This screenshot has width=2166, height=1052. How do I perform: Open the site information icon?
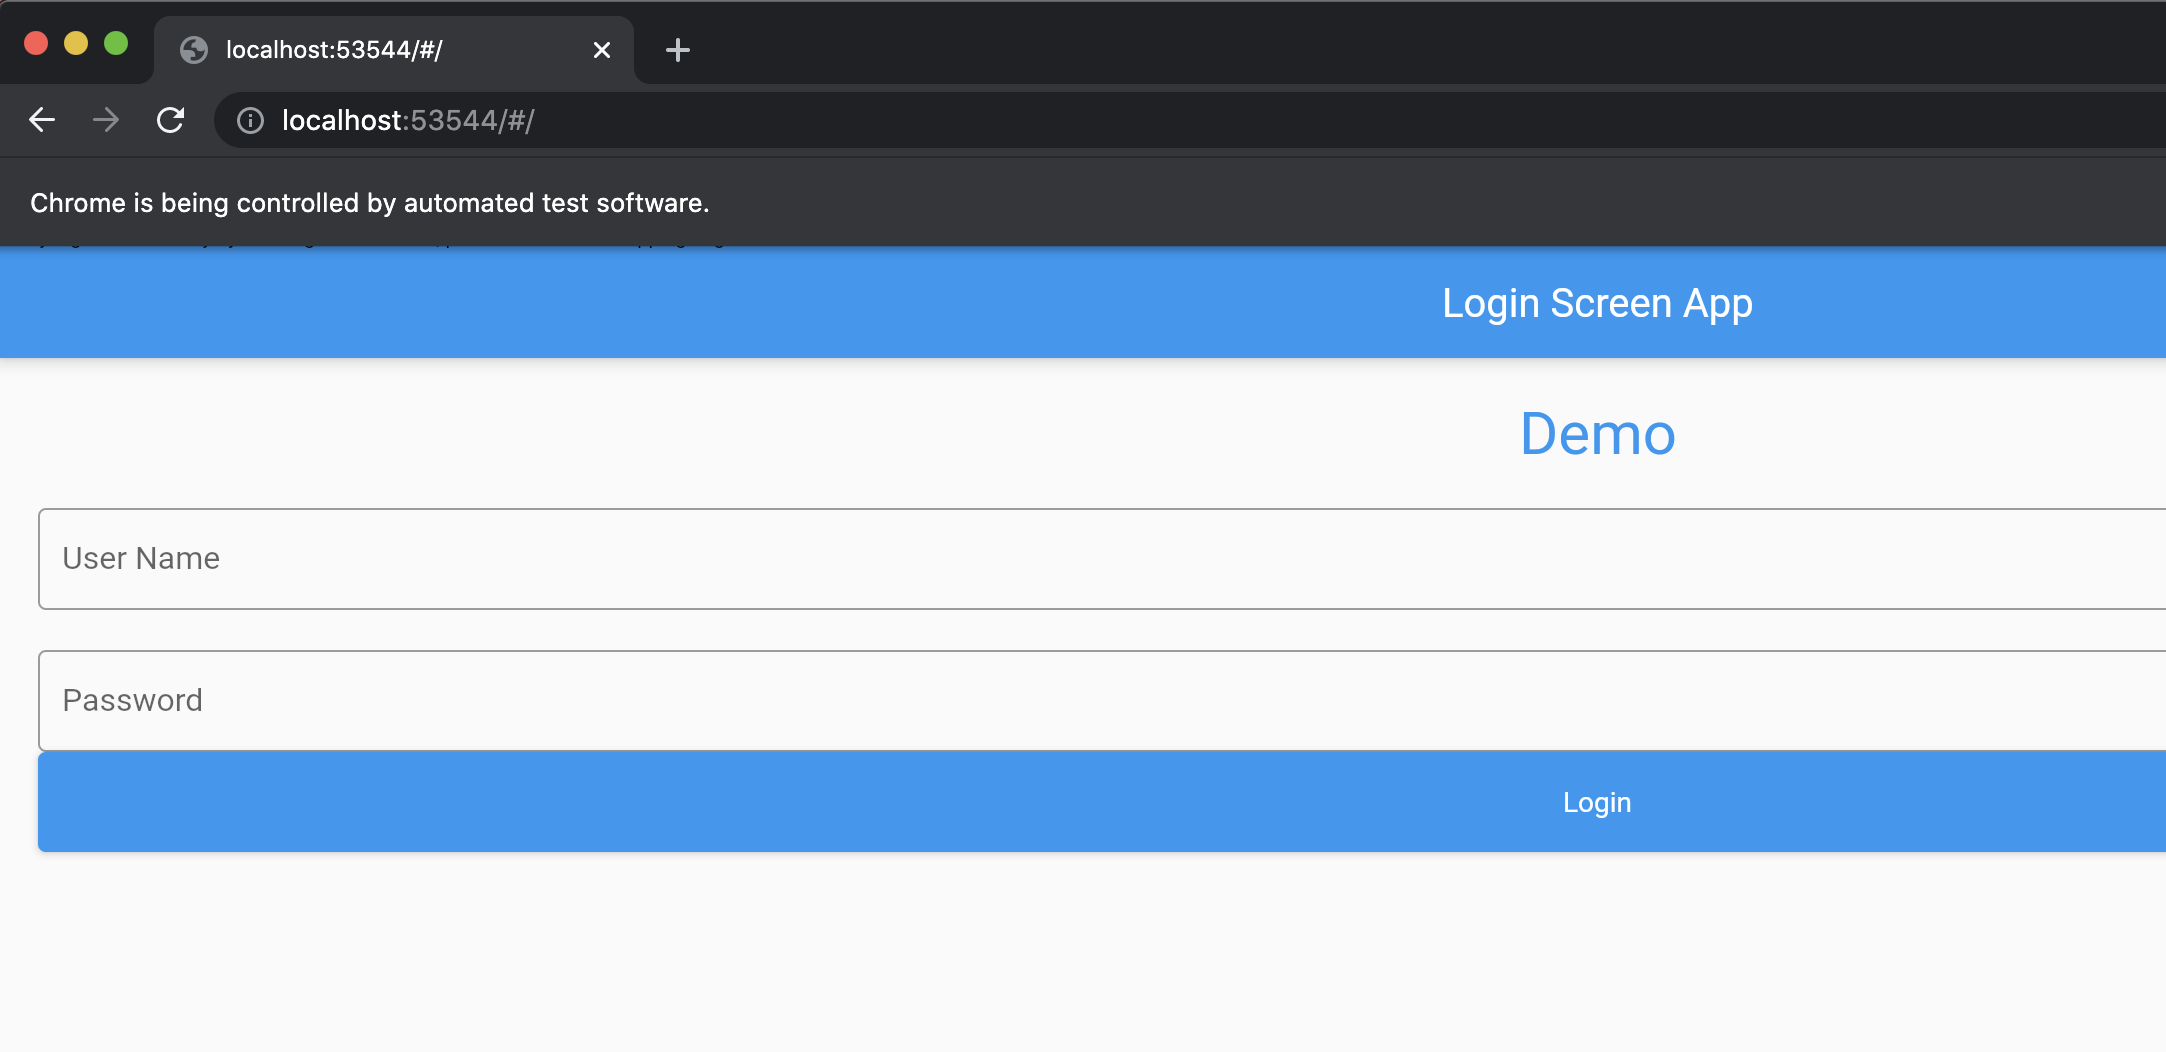[250, 121]
